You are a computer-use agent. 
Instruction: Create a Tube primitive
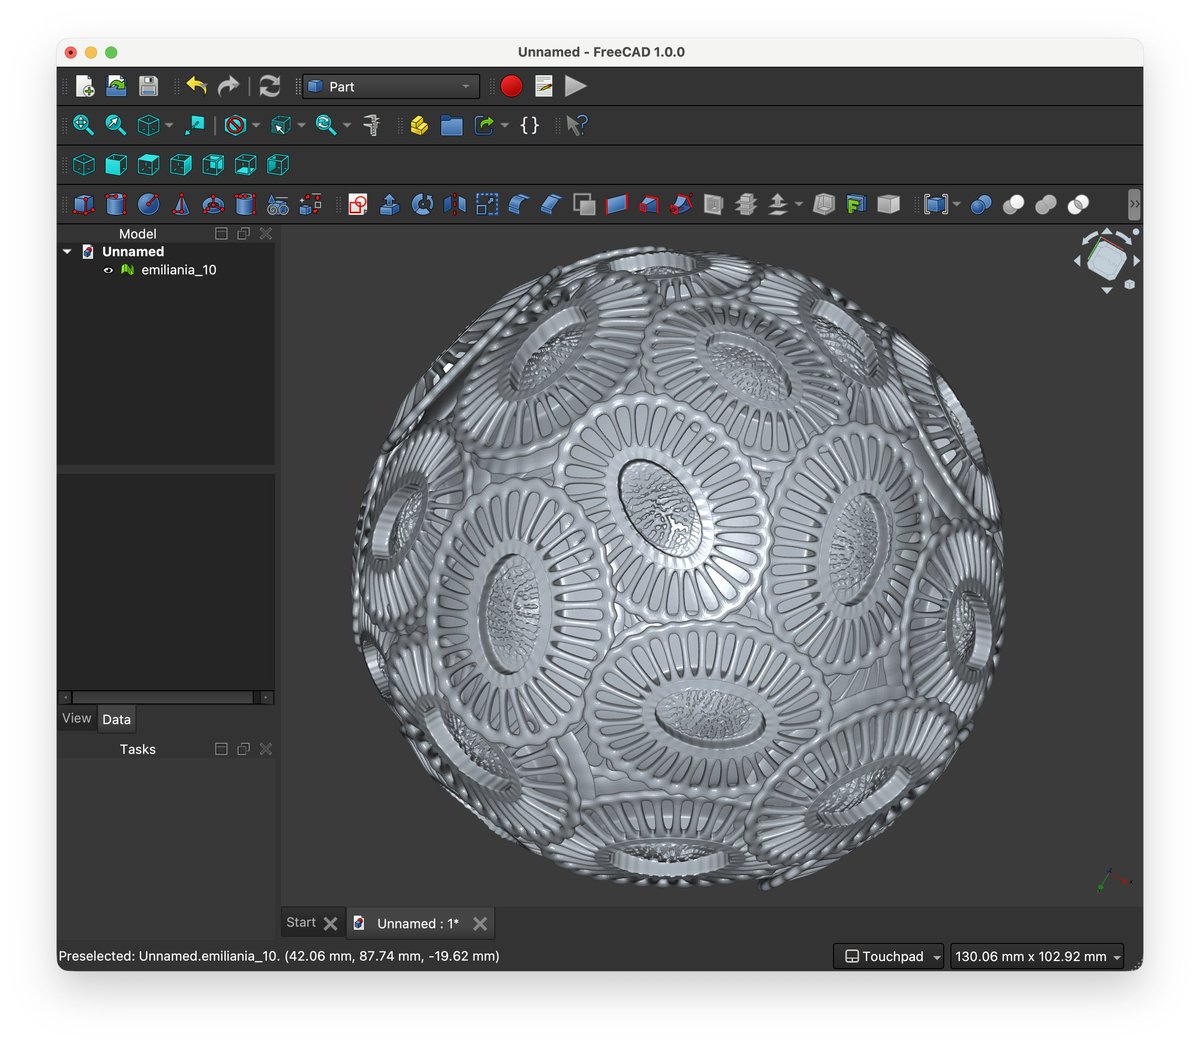point(245,204)
